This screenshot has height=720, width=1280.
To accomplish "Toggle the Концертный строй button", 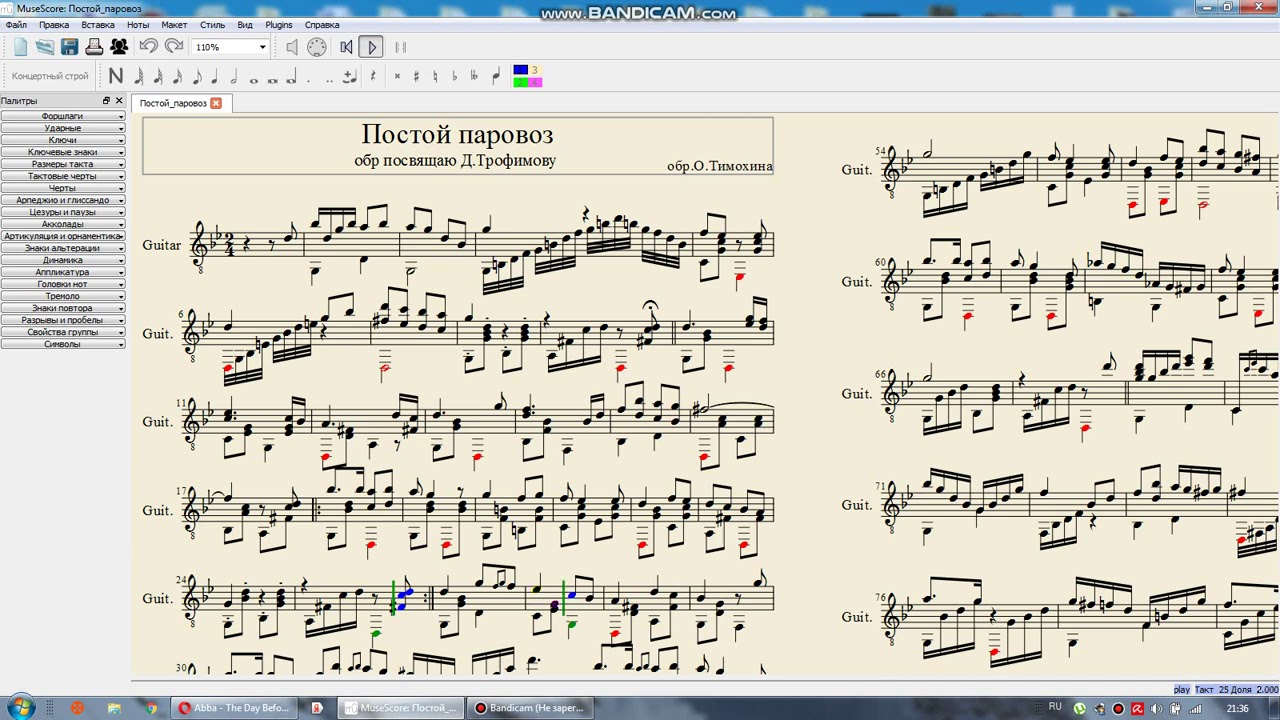I will pos(50,76).
